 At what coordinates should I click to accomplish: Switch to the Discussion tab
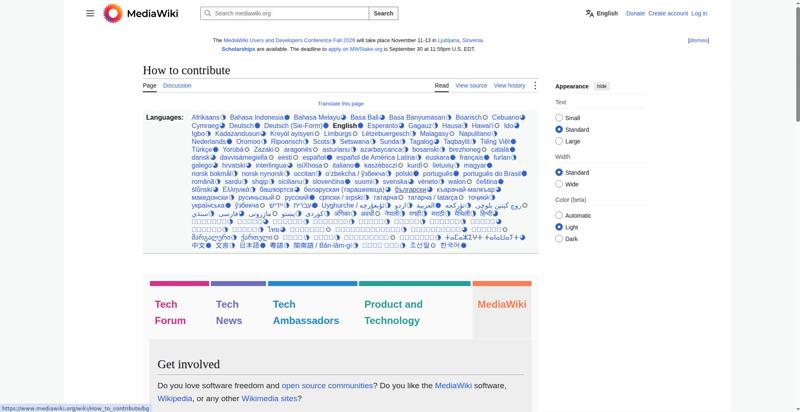[177, 86]
